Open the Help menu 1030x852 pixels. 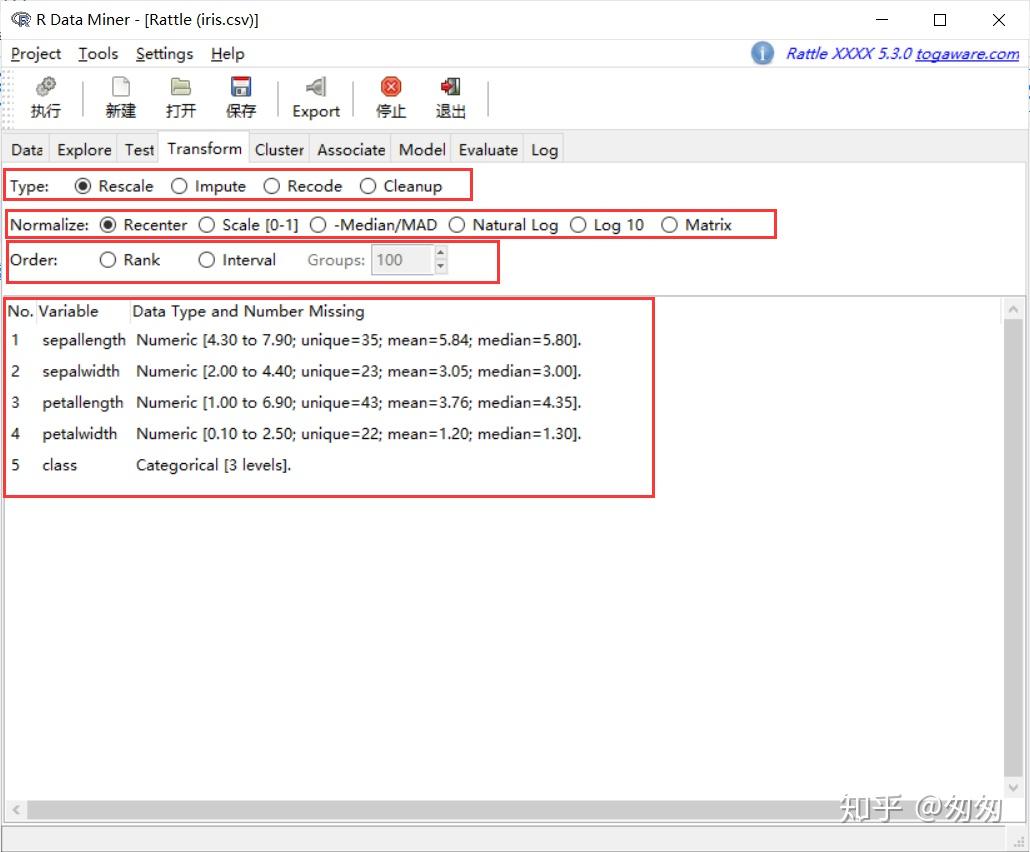(227, 54)
